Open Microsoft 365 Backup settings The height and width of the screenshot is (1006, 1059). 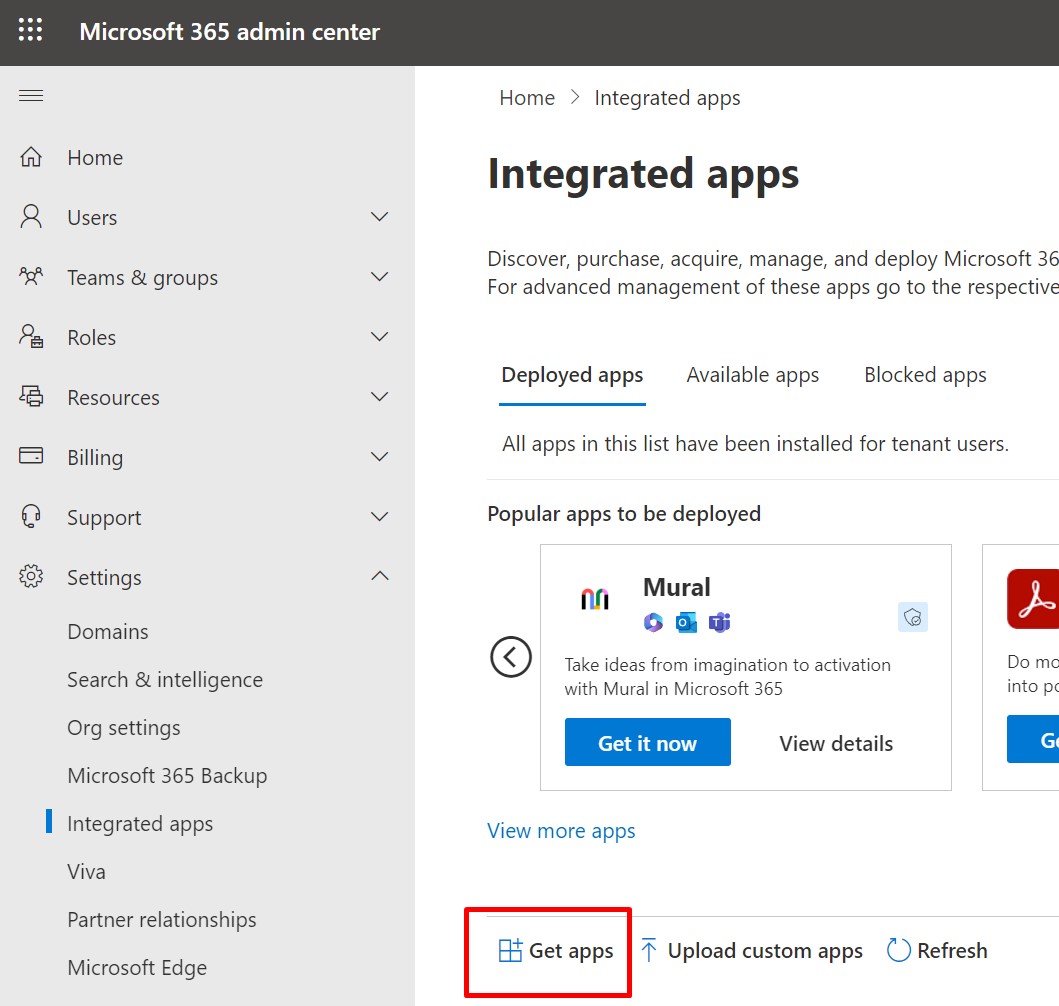(167, 775)
